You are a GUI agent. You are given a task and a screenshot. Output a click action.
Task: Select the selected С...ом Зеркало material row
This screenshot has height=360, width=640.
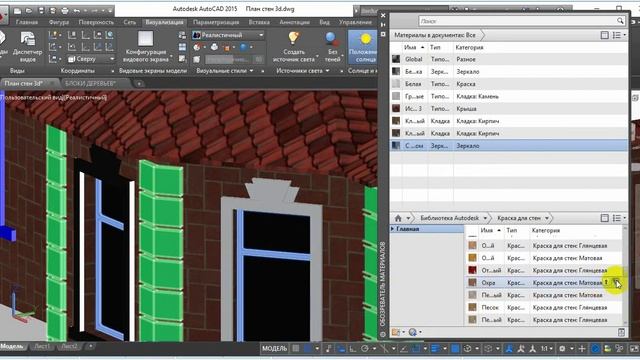pyautogui.click(x=509, y=145)
